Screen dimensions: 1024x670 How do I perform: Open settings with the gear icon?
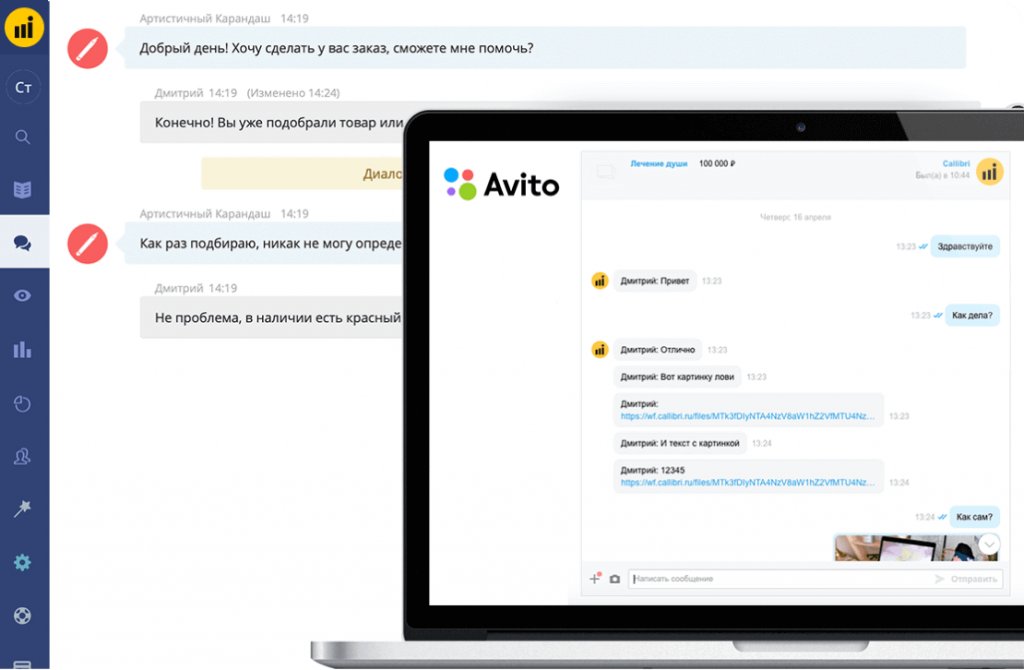pyautogui.click(x=24, y=562)
